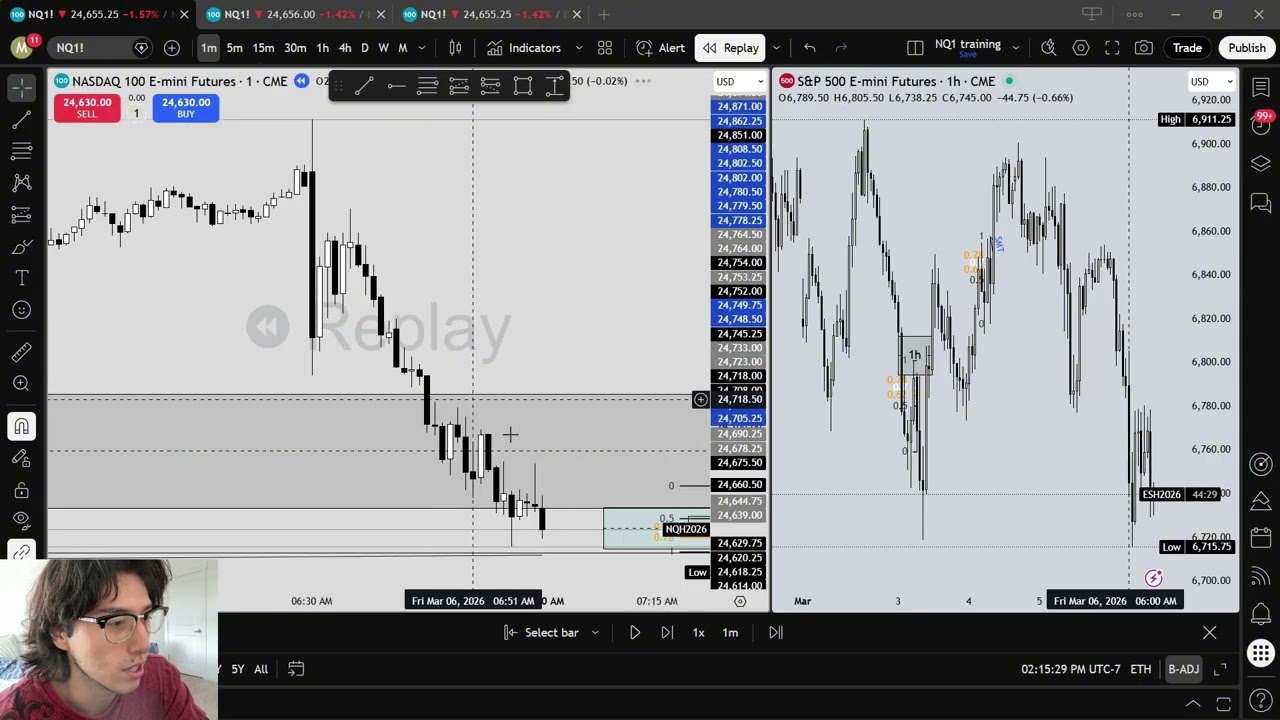Switch to 1h timeframe
Image resolution: width=1280 pixels, height=720 pixels.
click(x=322, y=48)
